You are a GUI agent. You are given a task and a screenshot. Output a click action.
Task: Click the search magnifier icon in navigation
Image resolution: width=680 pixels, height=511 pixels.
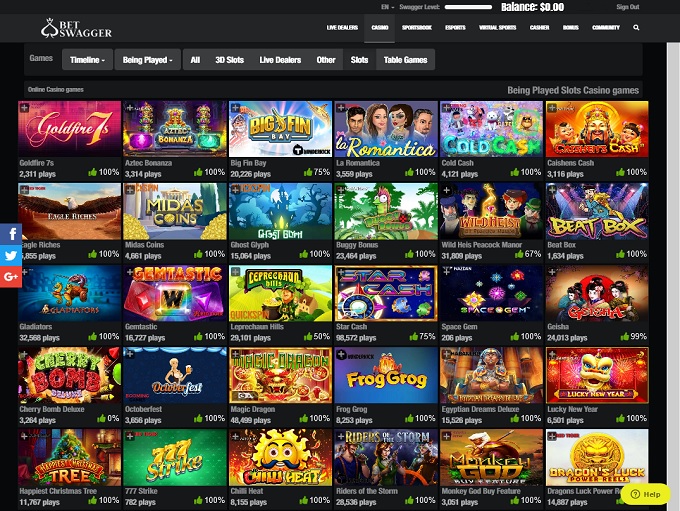636,28
